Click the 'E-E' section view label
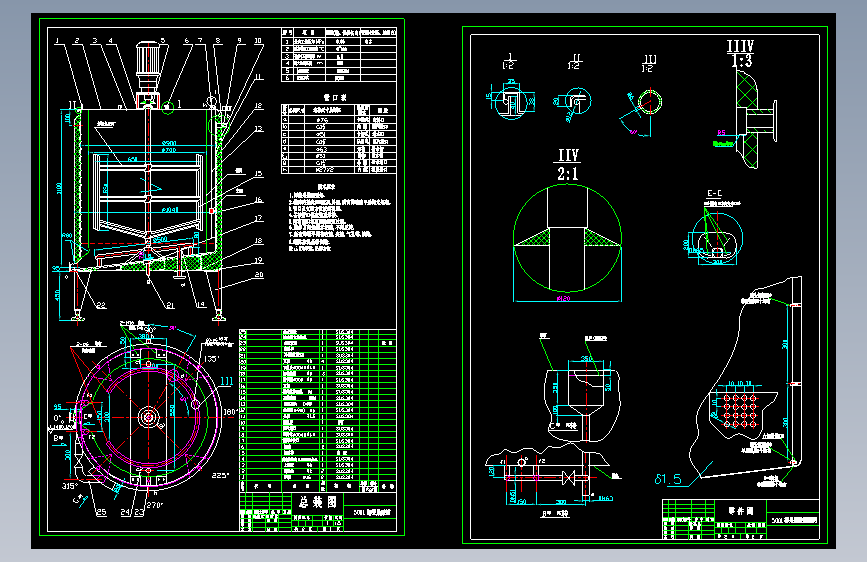867x562 pixels. tap(714, 193)
